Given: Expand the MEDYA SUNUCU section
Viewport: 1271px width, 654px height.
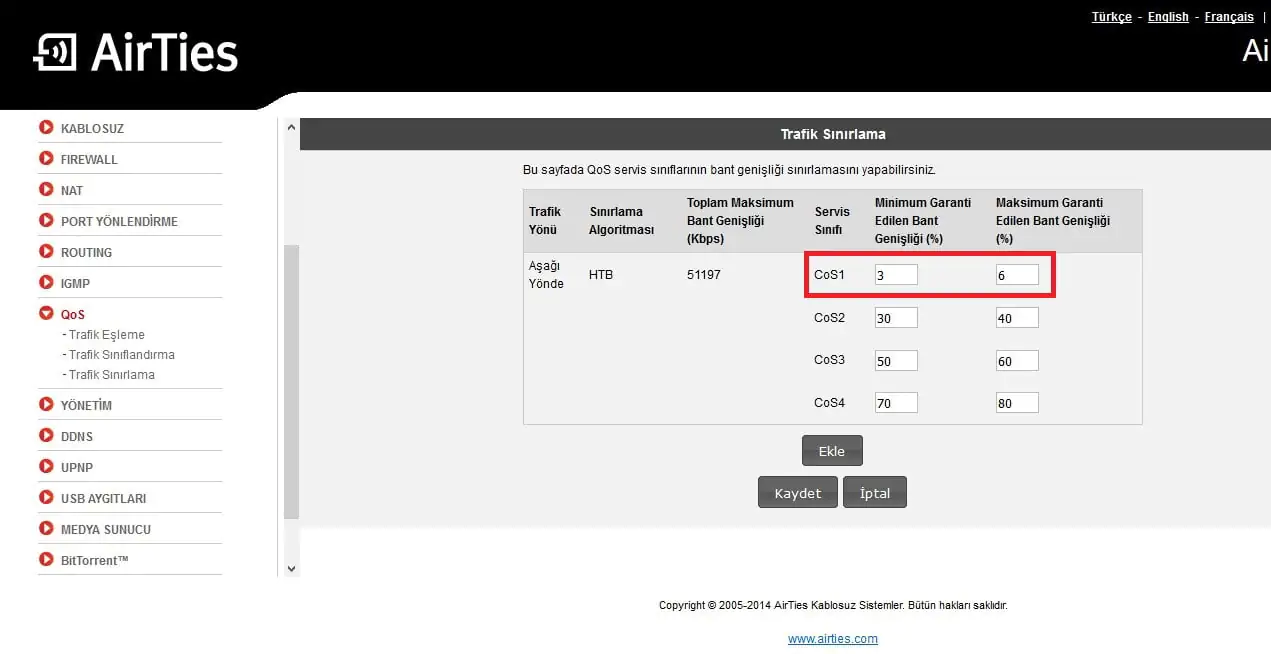Looking at the screenshot, I should 105,529.
